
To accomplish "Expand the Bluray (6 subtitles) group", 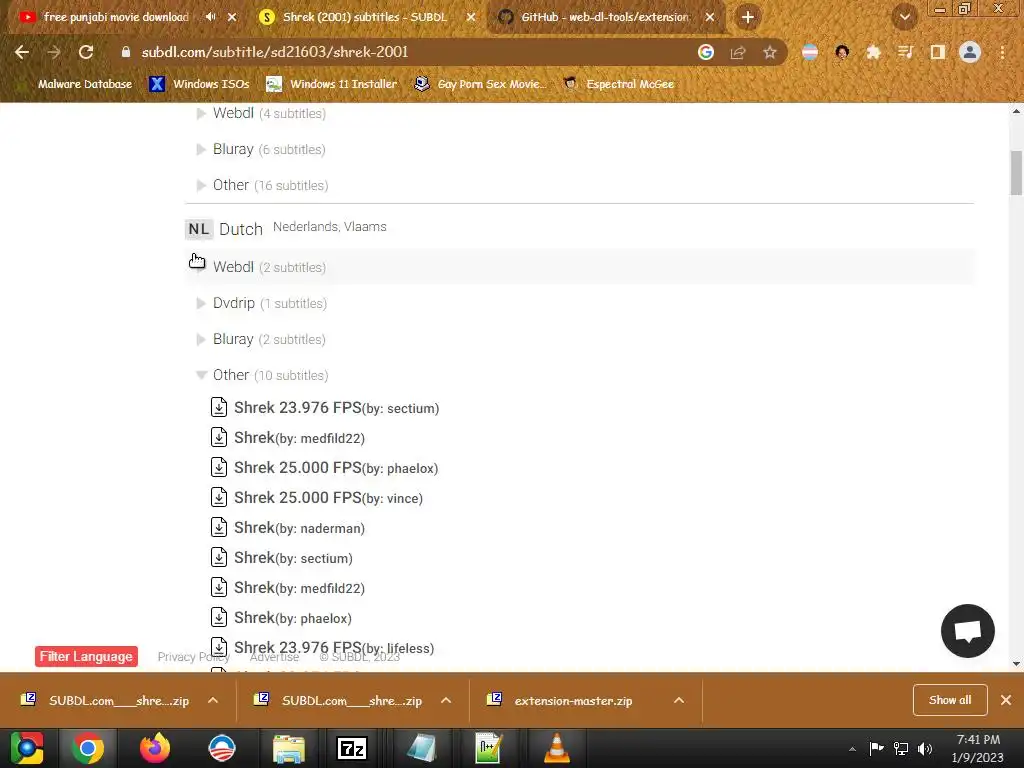I will [269, 149].
